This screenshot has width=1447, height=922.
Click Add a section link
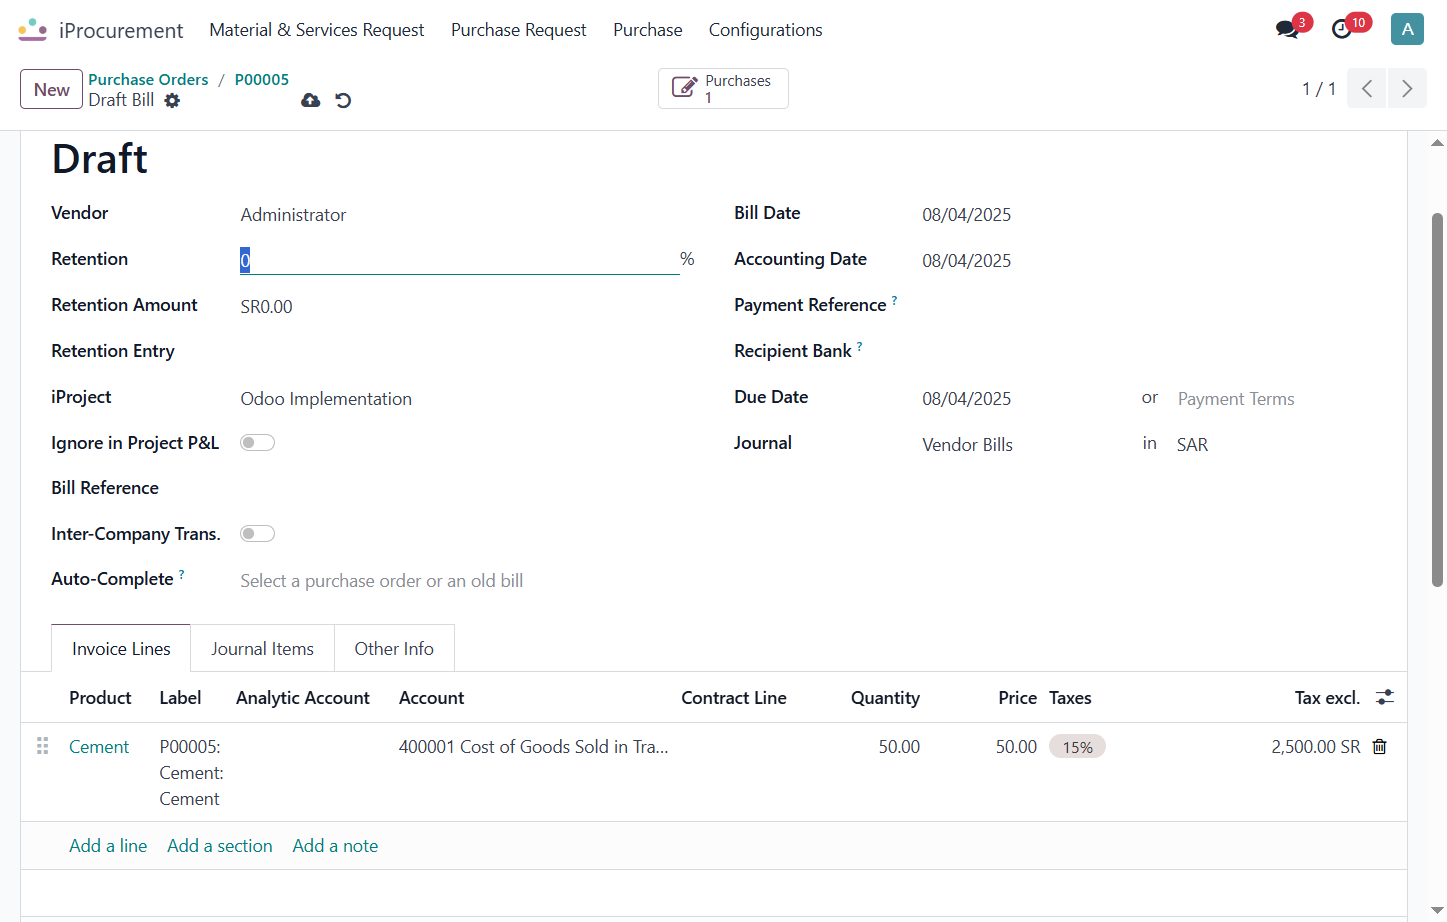220,846
